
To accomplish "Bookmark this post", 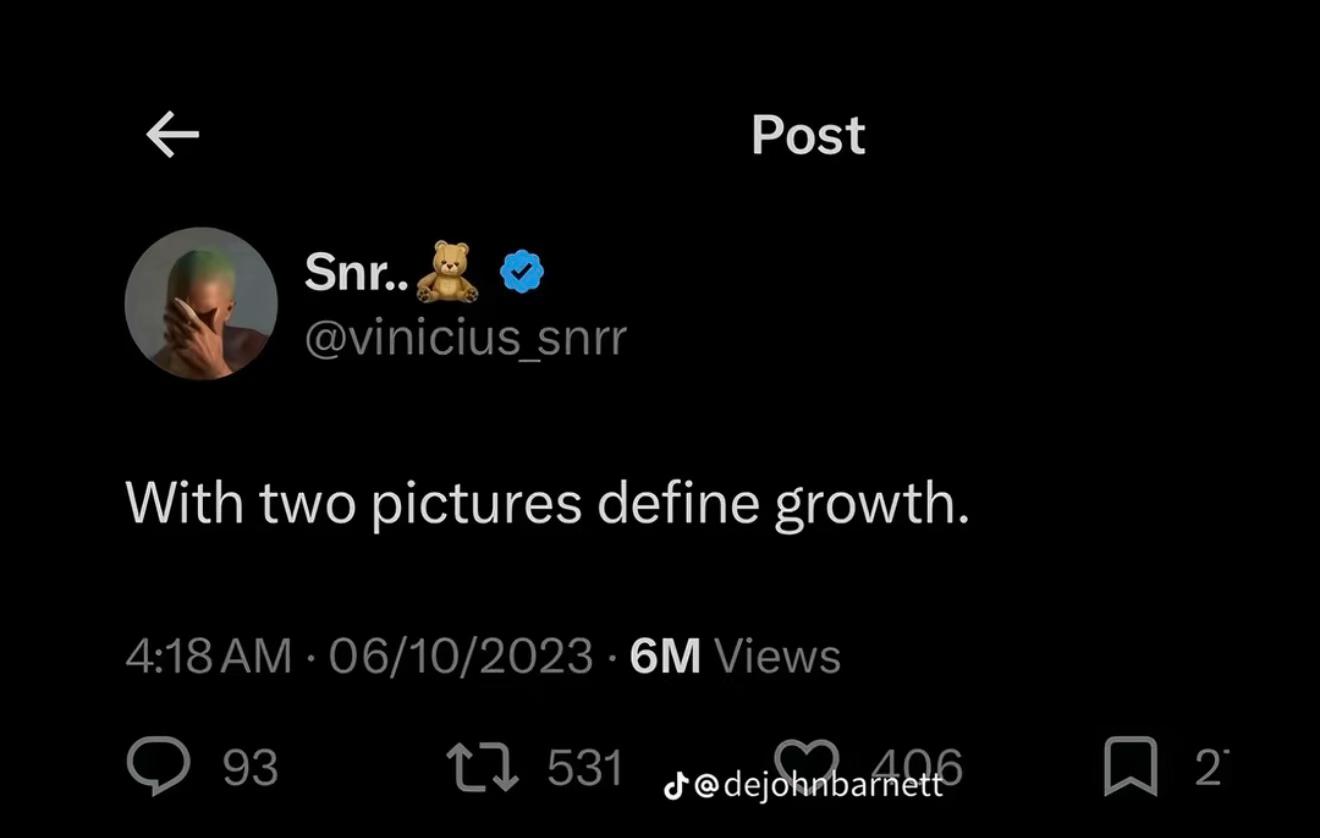I will [1131, 766].
